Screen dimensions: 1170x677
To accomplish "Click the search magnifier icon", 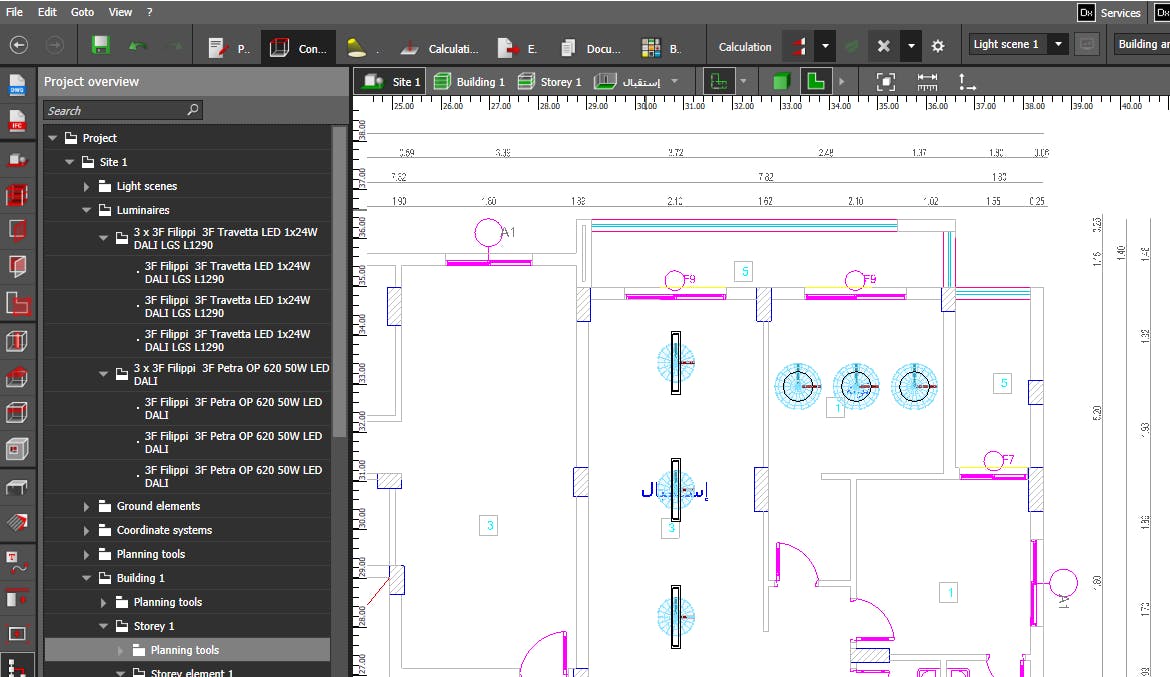I will (x=193, y=110).
